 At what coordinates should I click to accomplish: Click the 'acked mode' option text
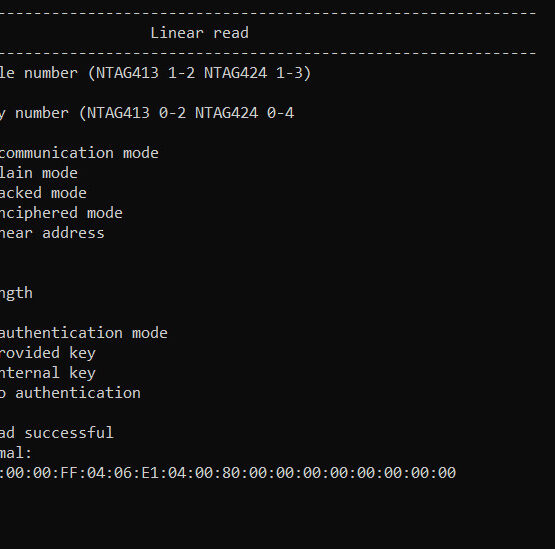tap(43, 193)
